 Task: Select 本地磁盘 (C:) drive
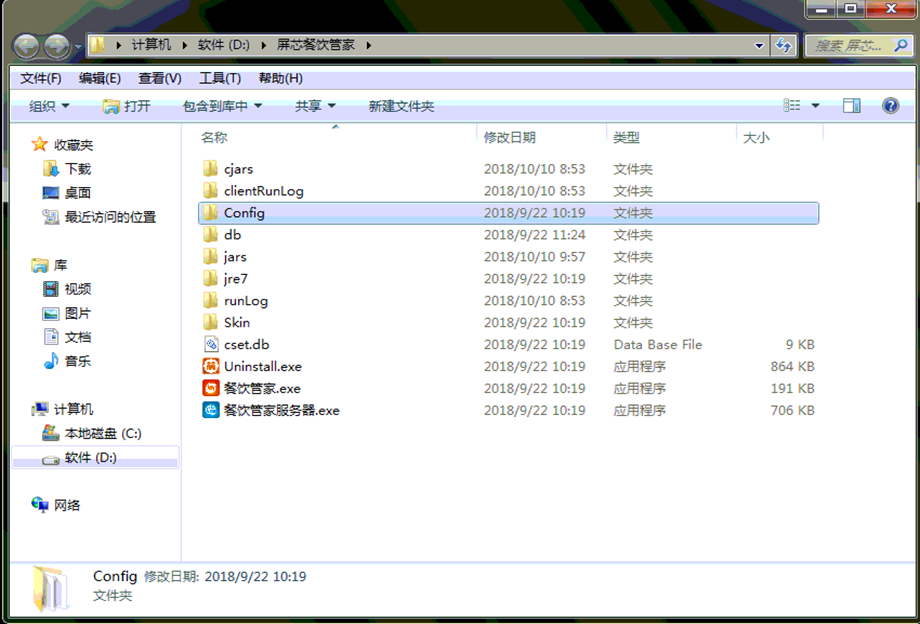103,433
